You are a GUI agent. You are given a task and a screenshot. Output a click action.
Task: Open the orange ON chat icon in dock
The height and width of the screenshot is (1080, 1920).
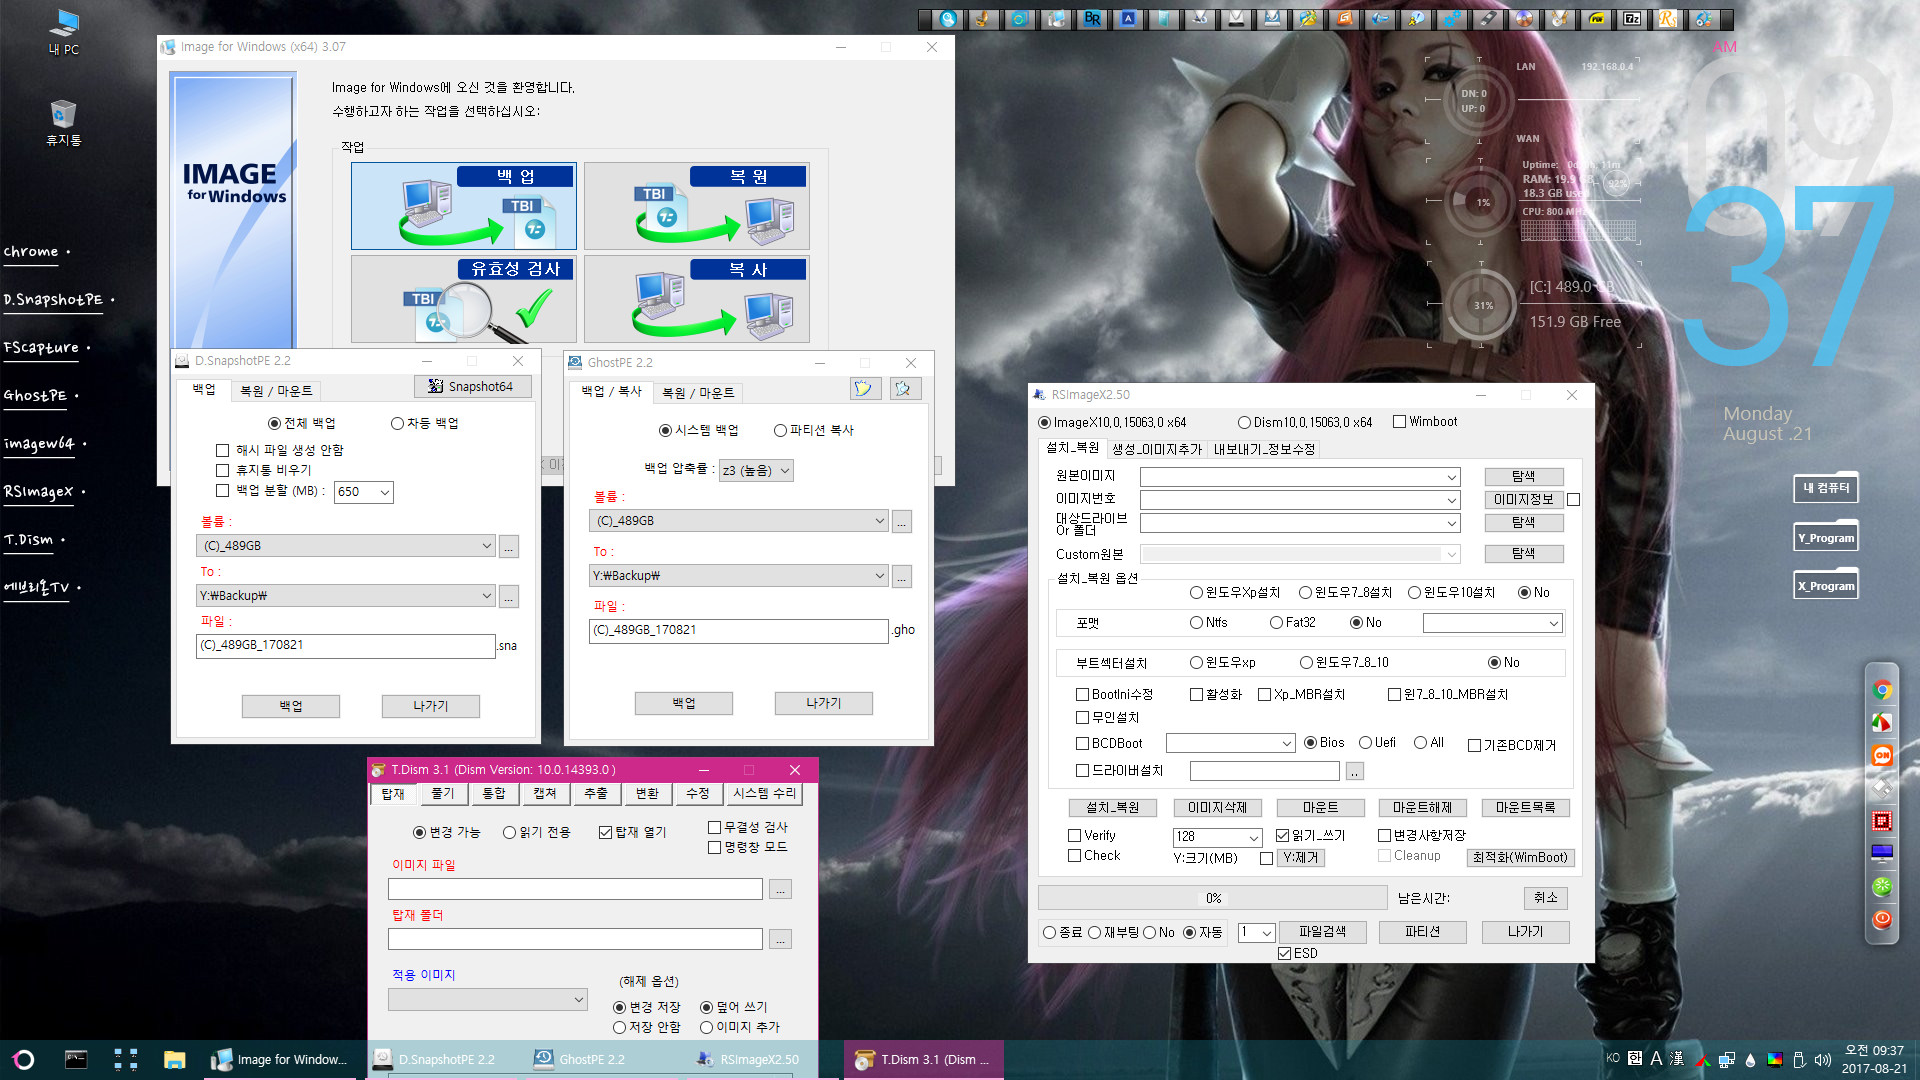pyautogui.click(x=1882, y=756)
